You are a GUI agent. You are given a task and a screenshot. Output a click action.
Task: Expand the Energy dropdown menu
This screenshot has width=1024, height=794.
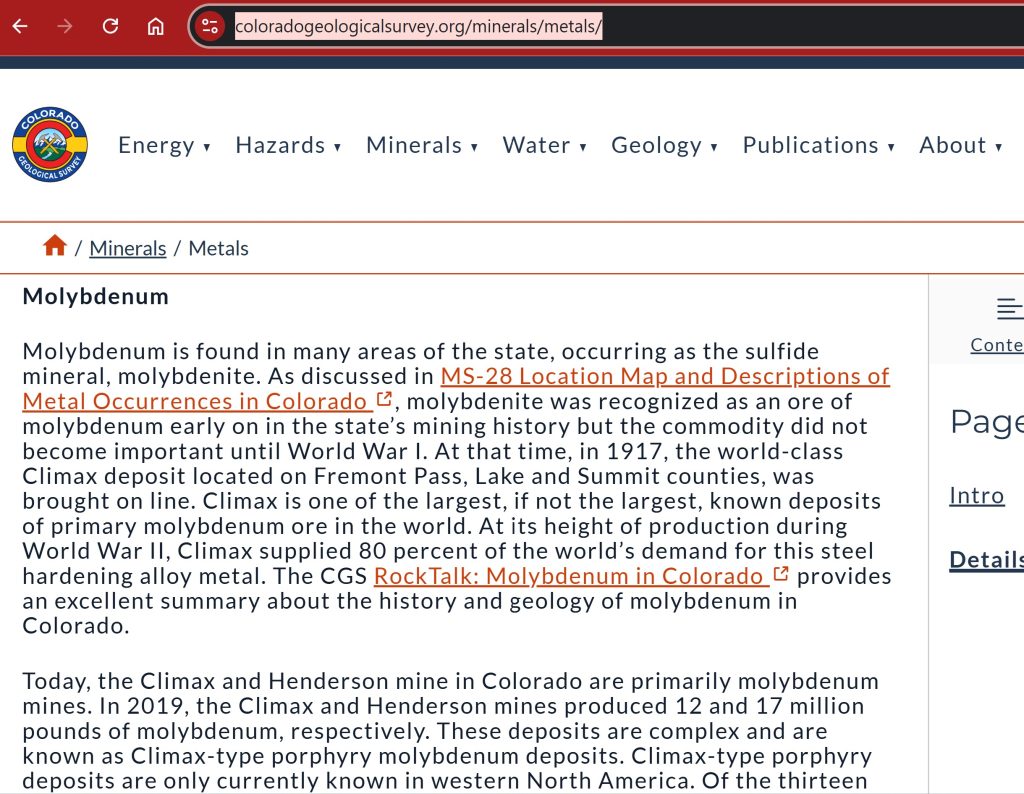click(x=164, y=146)
